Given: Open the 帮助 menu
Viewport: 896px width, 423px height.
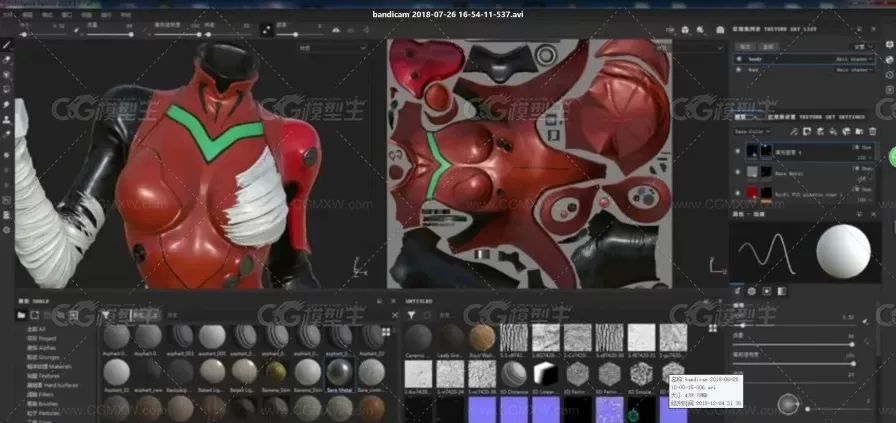Looking at the screenshot, I should 126,15.
